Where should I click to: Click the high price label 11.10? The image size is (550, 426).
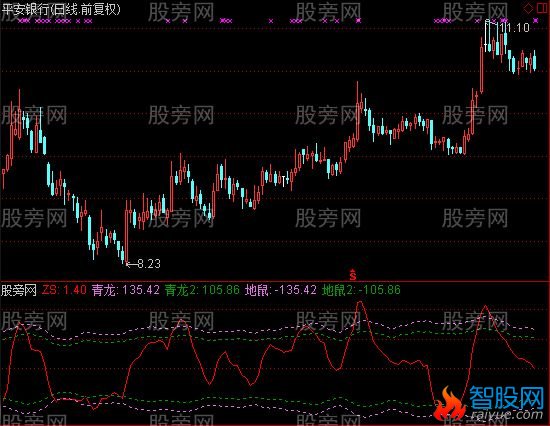coord(515,28)
